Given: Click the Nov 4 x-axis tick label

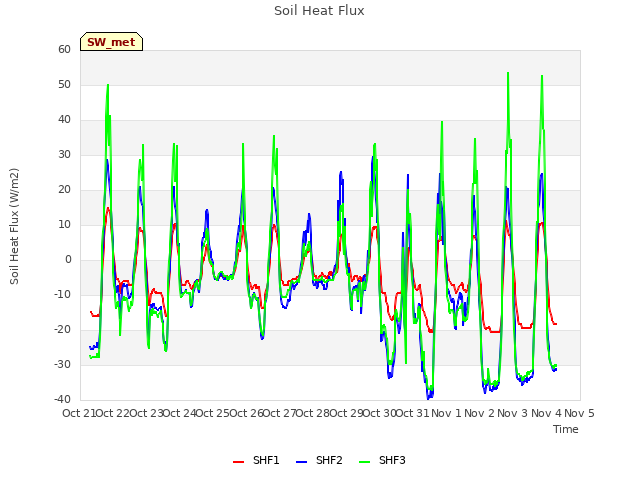Looking at the screenshot, I should pos(546,413).
